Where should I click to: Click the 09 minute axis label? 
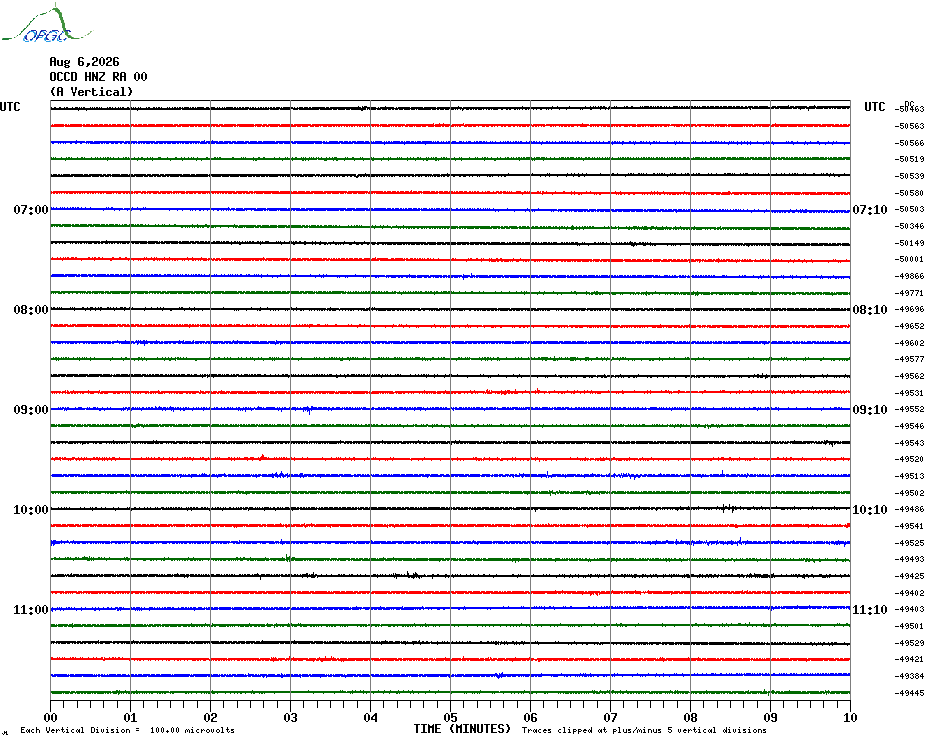click(x=770, y=717)
